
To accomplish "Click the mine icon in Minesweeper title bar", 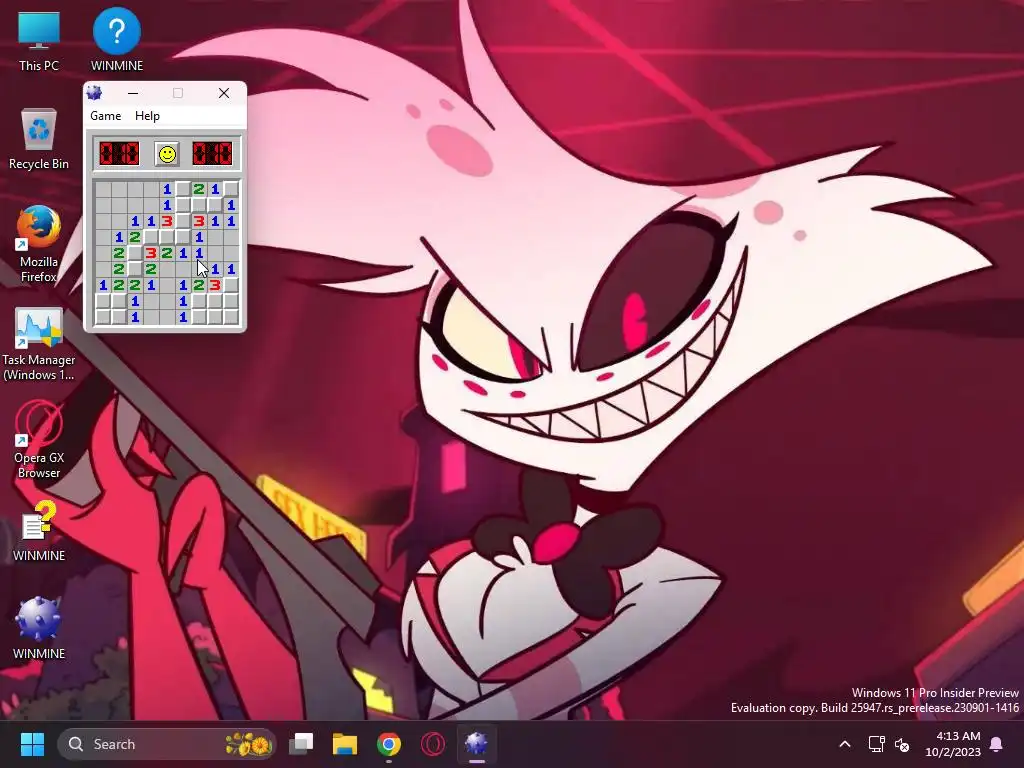I will (95, 93).
